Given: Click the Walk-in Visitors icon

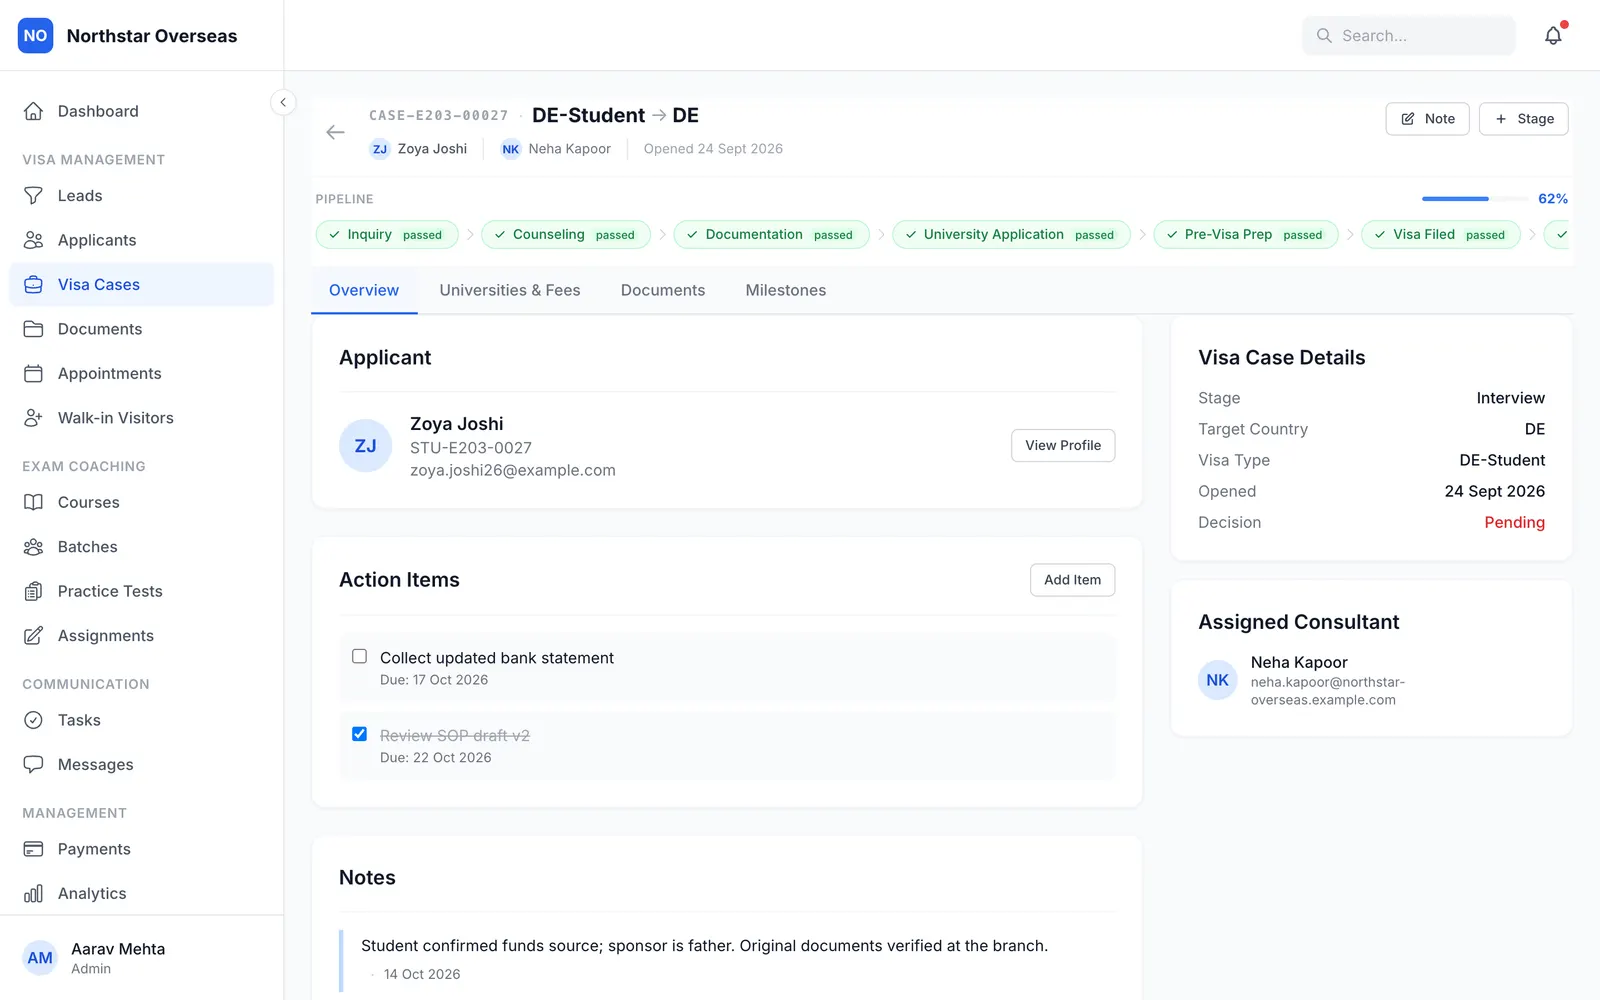Looking at the screenshot, I should pos(33,418).
